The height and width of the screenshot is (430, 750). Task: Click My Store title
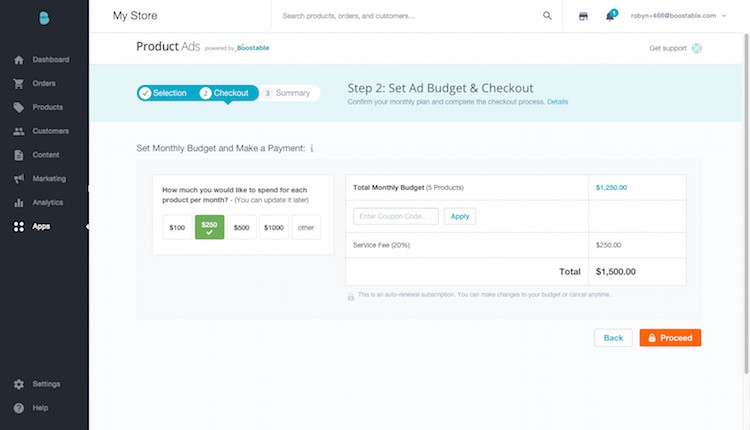135,16
